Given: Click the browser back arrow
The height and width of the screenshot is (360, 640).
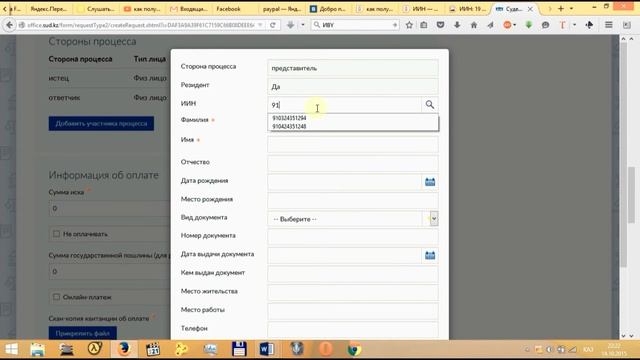Looking at the screenshot, I should click(9, 25).
